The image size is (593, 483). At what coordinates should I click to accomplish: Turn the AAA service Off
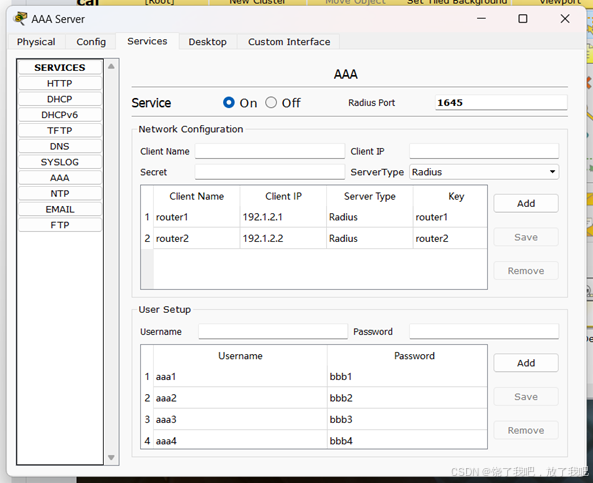tap(271, 103)
